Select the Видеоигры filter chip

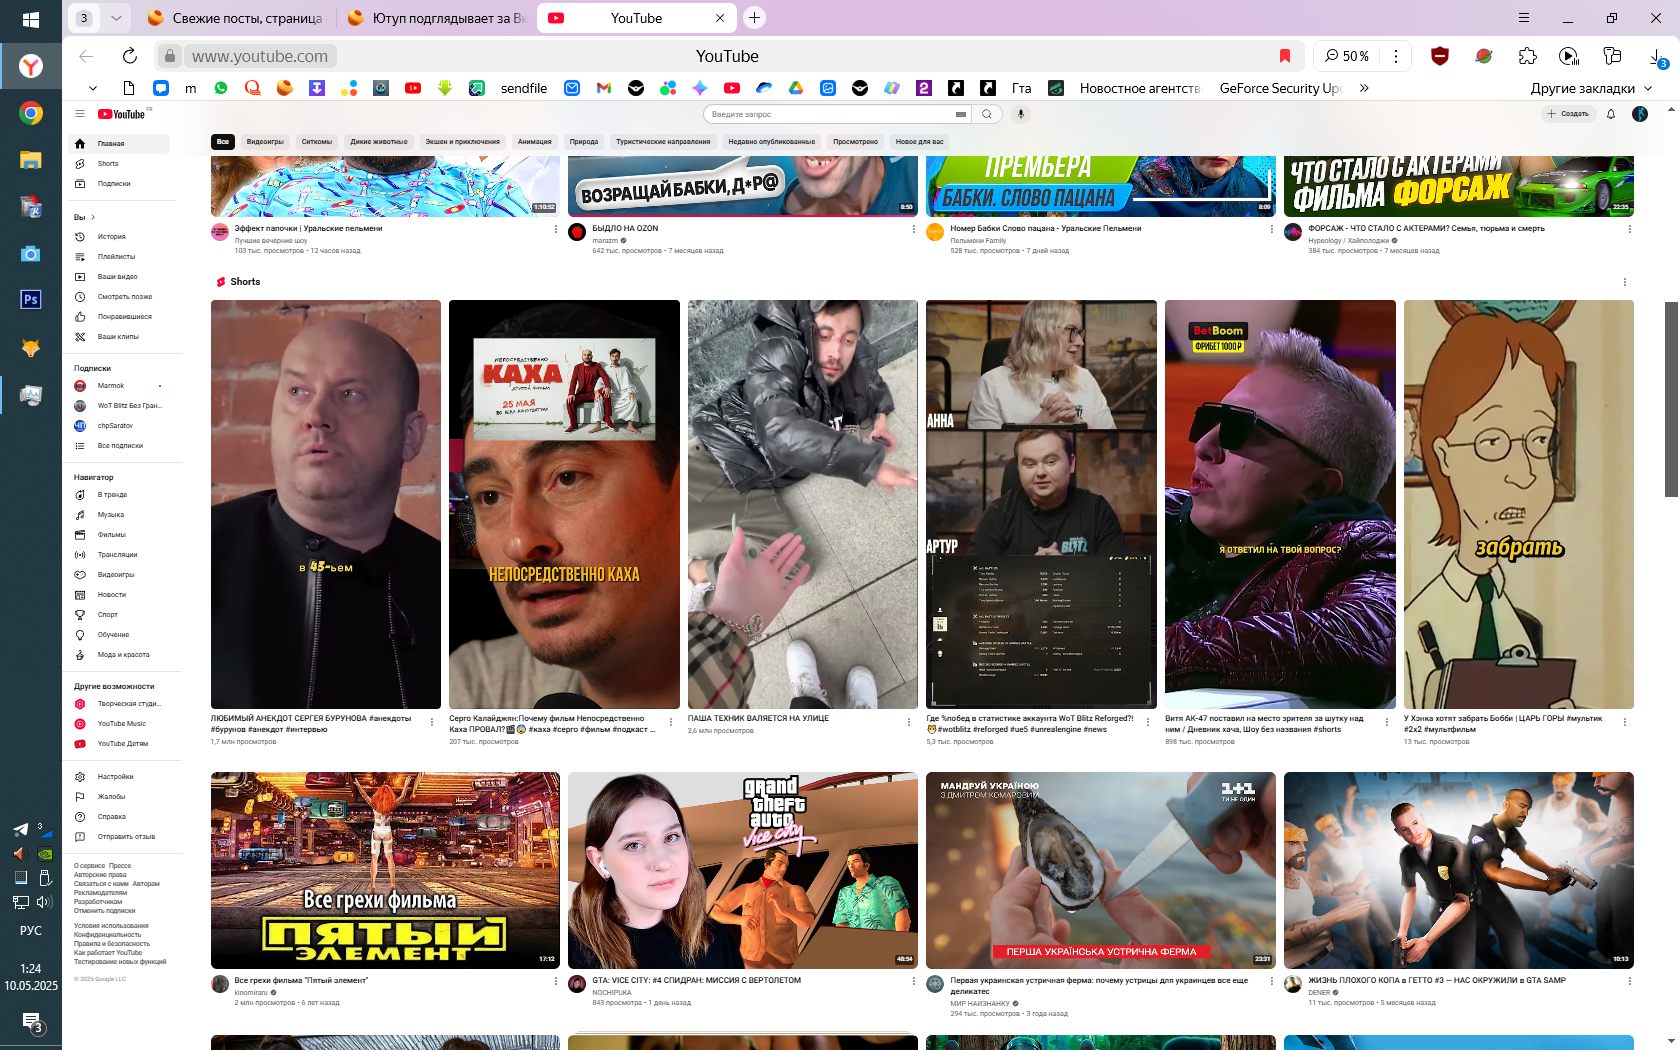click(x=265, y=142)
